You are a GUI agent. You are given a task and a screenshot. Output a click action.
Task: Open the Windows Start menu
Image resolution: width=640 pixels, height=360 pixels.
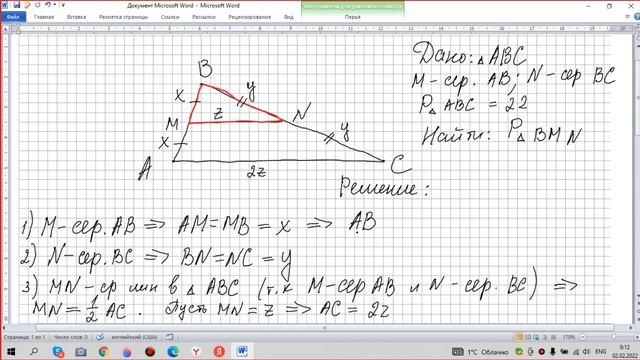(x=11, y=351)
